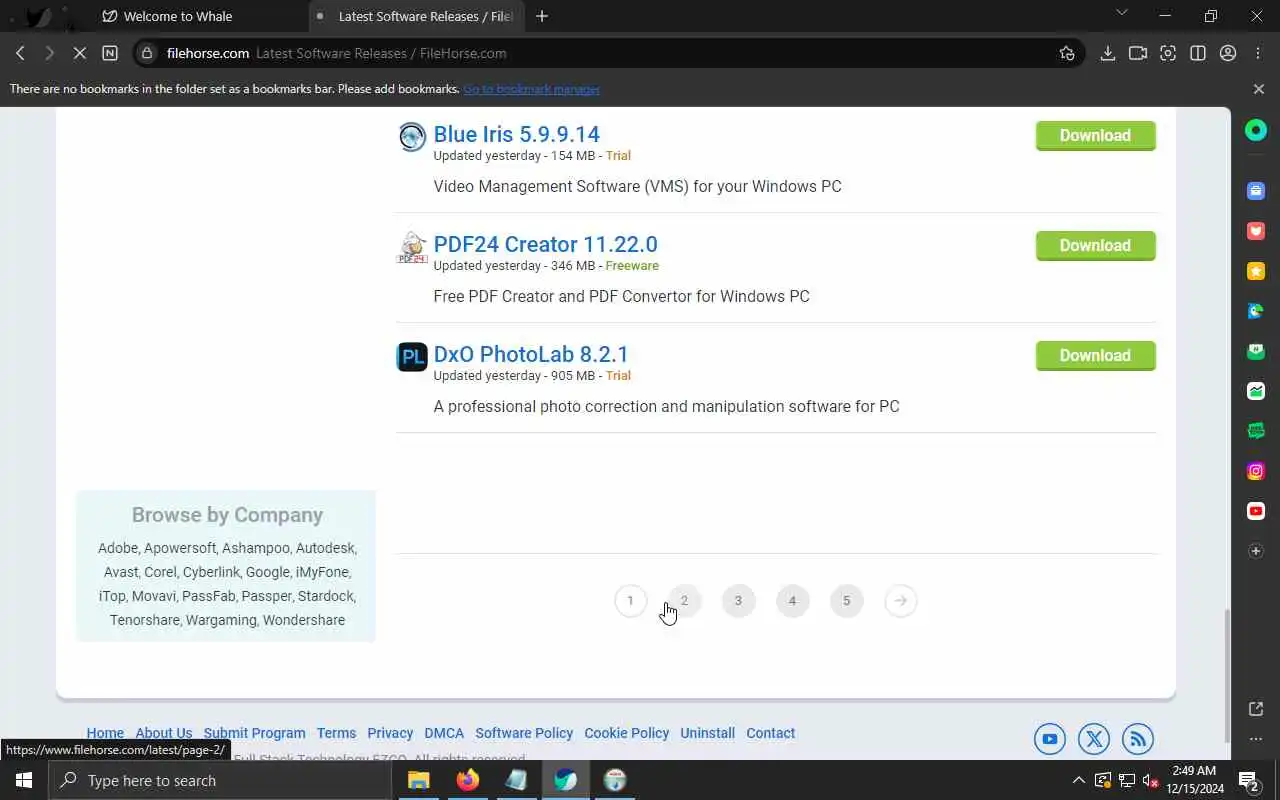The height and width of the screenshot is (800, 1280).
Task: Click the next page arrow in pagination
Action: tap(900, 601)
